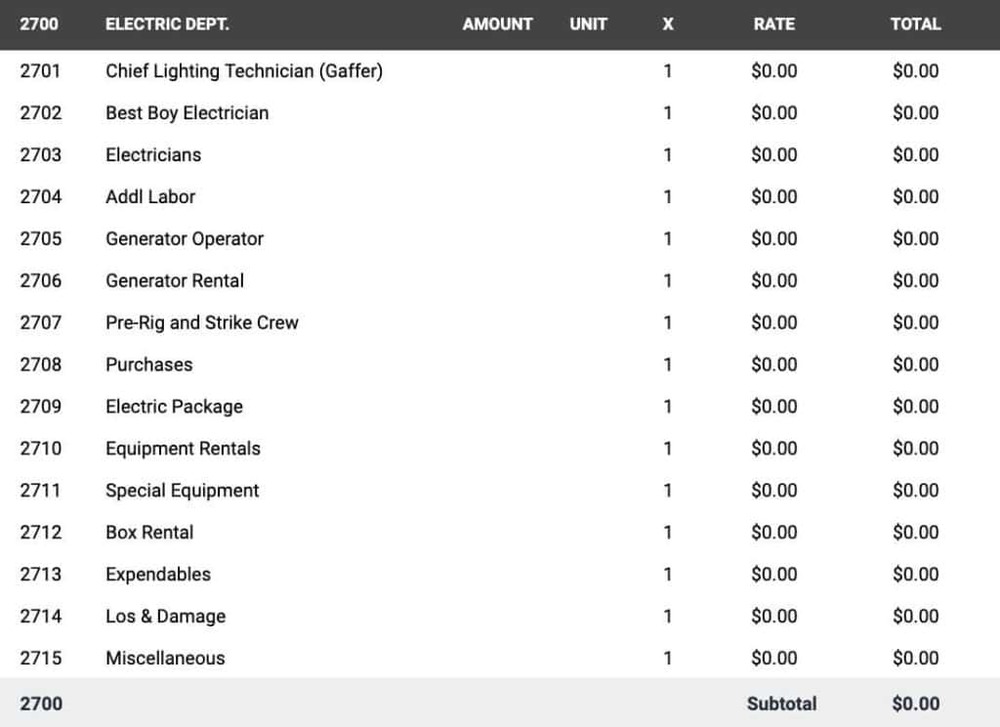Click account number 2700 in the header row
The image size is (1000, 727).
(x=41, y=25)
